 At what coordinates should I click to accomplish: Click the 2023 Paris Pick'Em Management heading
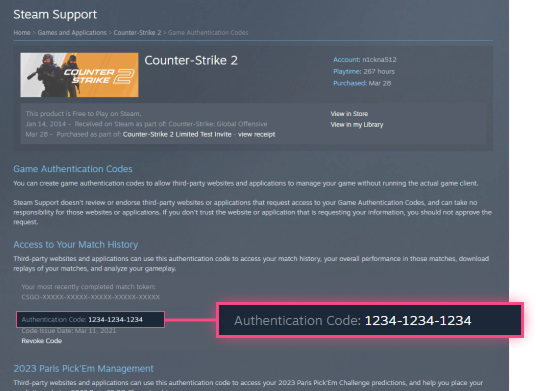83,368
